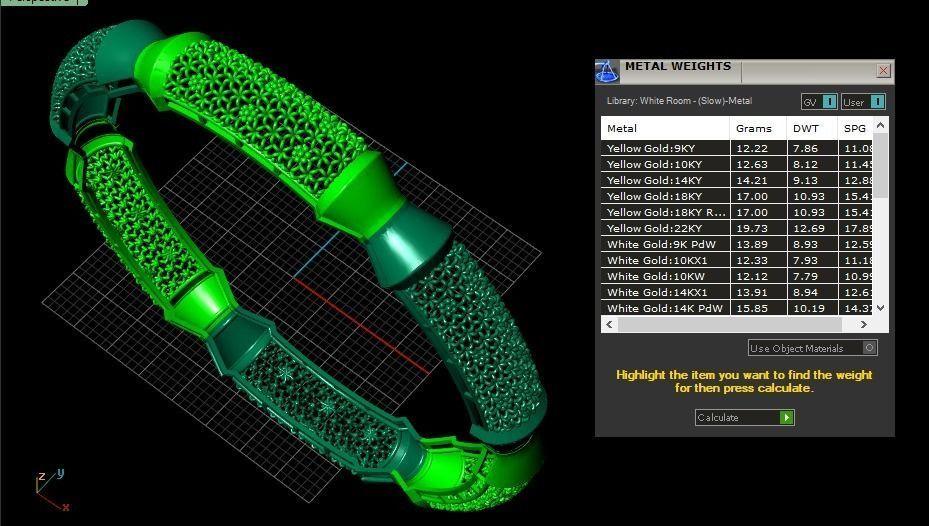Select the Yellow Gold:18KY R... row

coord(737,212)
